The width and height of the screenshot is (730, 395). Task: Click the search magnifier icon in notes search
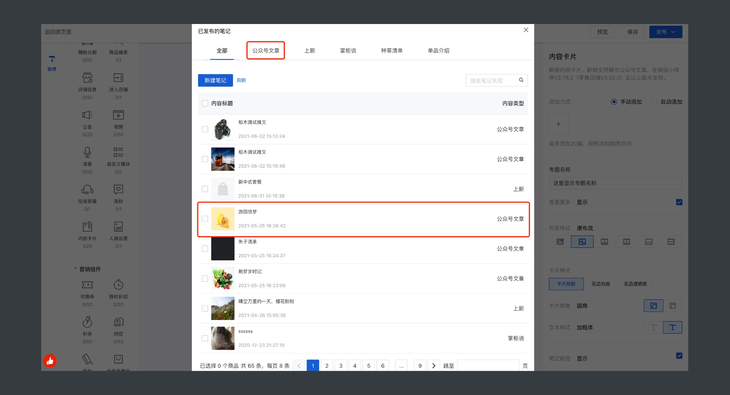coord(521,80)
